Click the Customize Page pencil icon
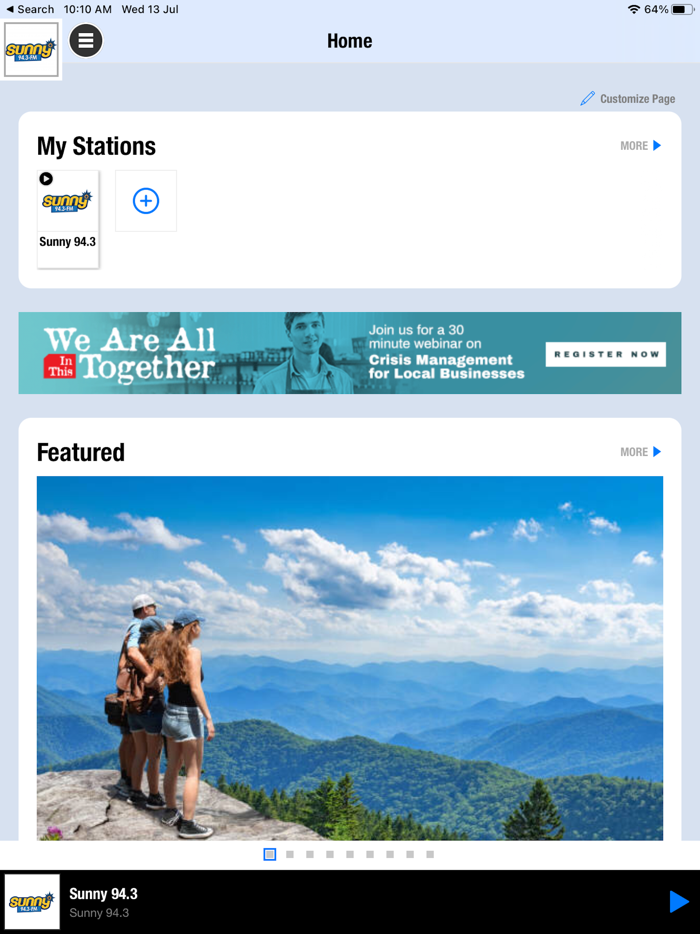Screen dimensions: 700x934 point(587,98)
